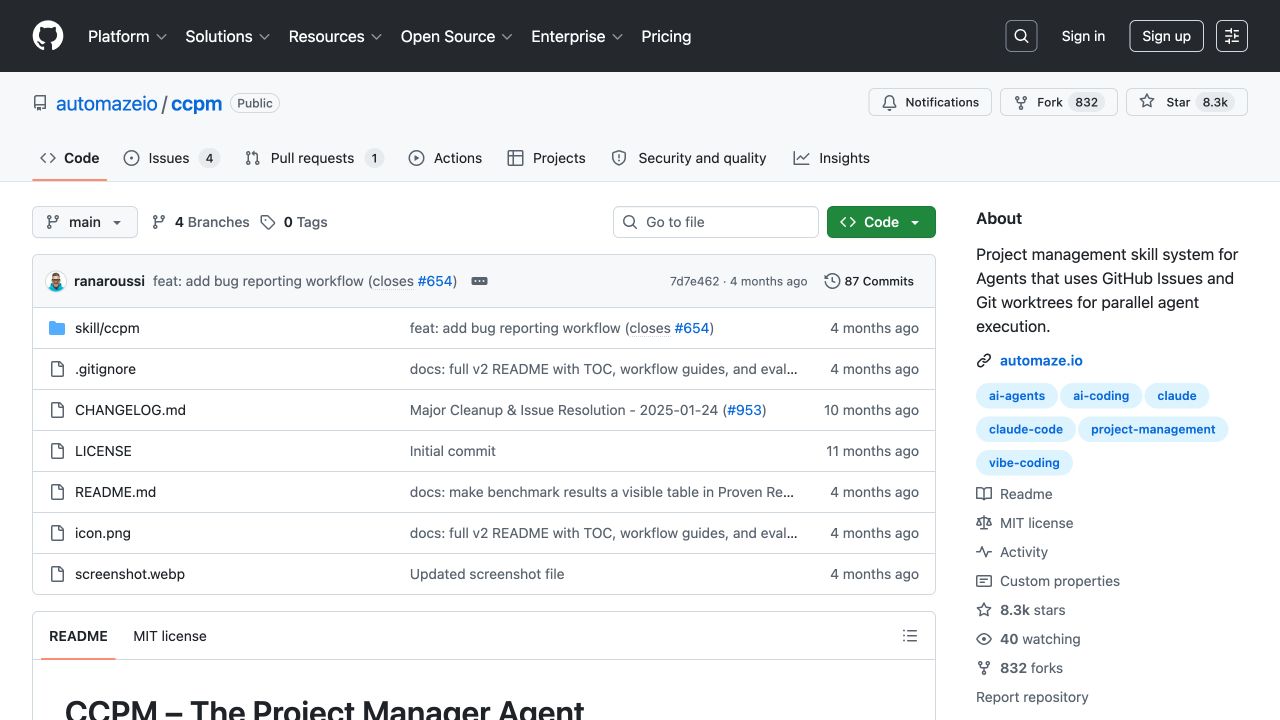
Task: Click the pulse icon beside Activity
Action: pos(984,552)
